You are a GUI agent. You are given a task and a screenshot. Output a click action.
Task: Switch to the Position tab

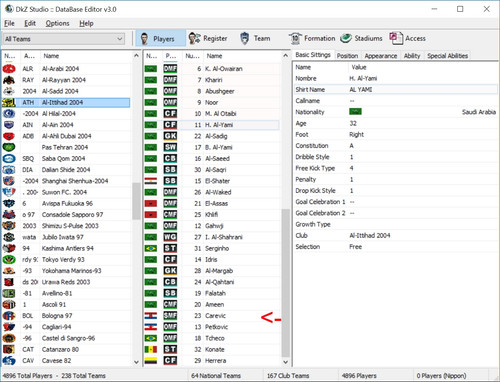(x=347, y=56)
